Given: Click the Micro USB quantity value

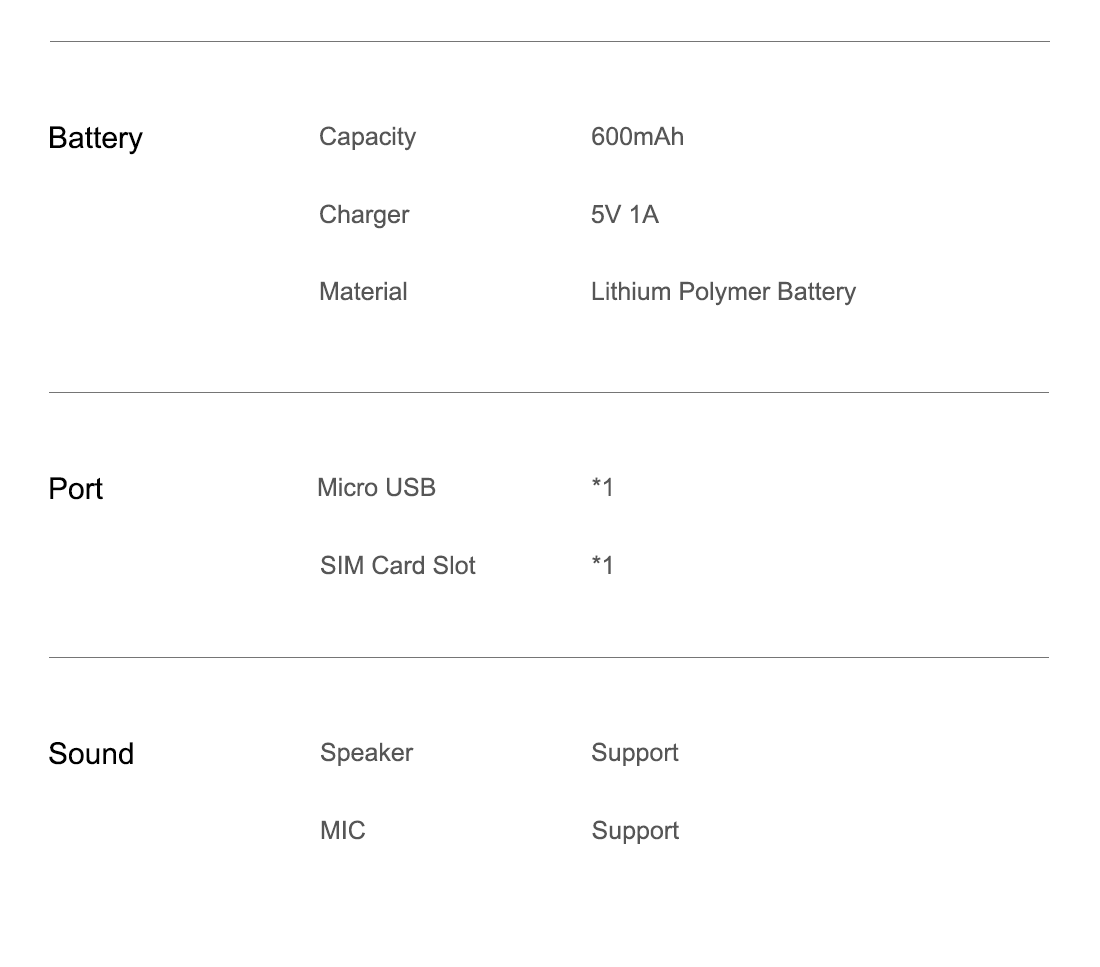Looking at the screenshot, I should click(x=602, y=488).
